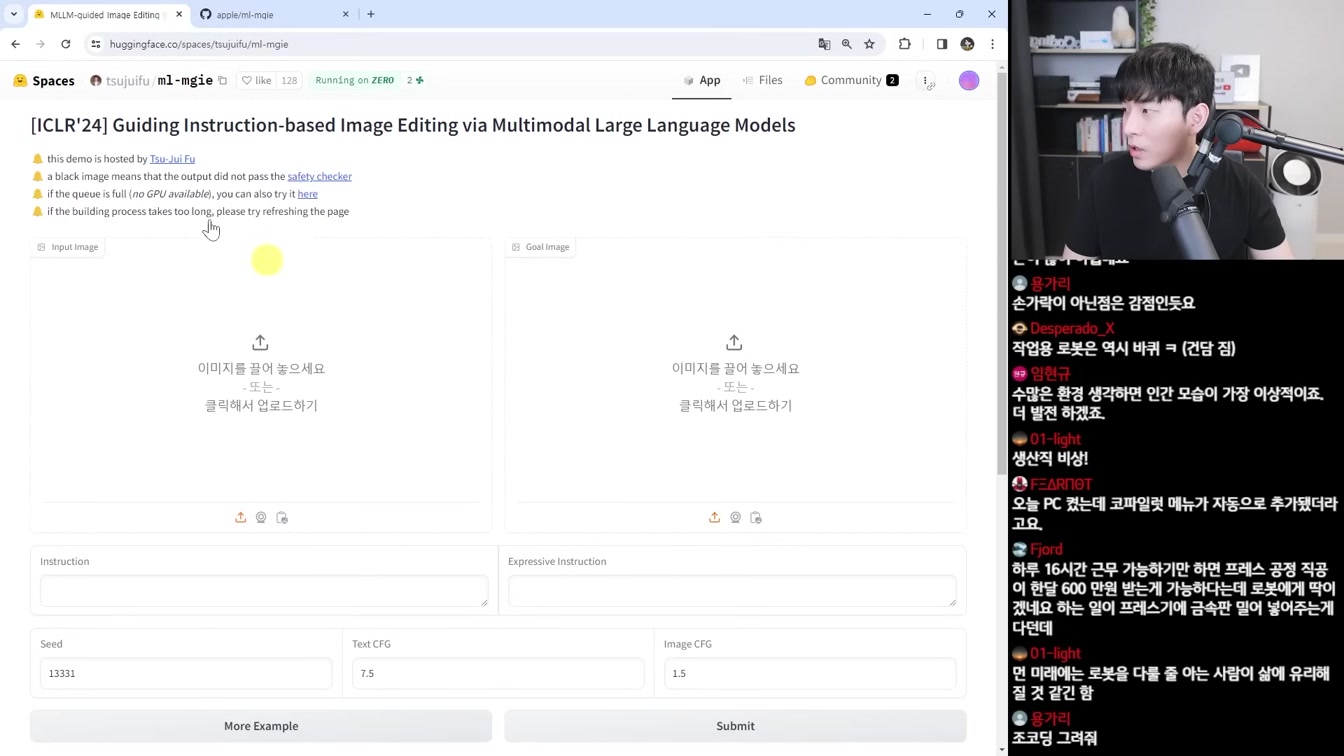Viewport: 1344px width, 756px height.
Task: Open the Community tab
Action: tap(851, 80)
